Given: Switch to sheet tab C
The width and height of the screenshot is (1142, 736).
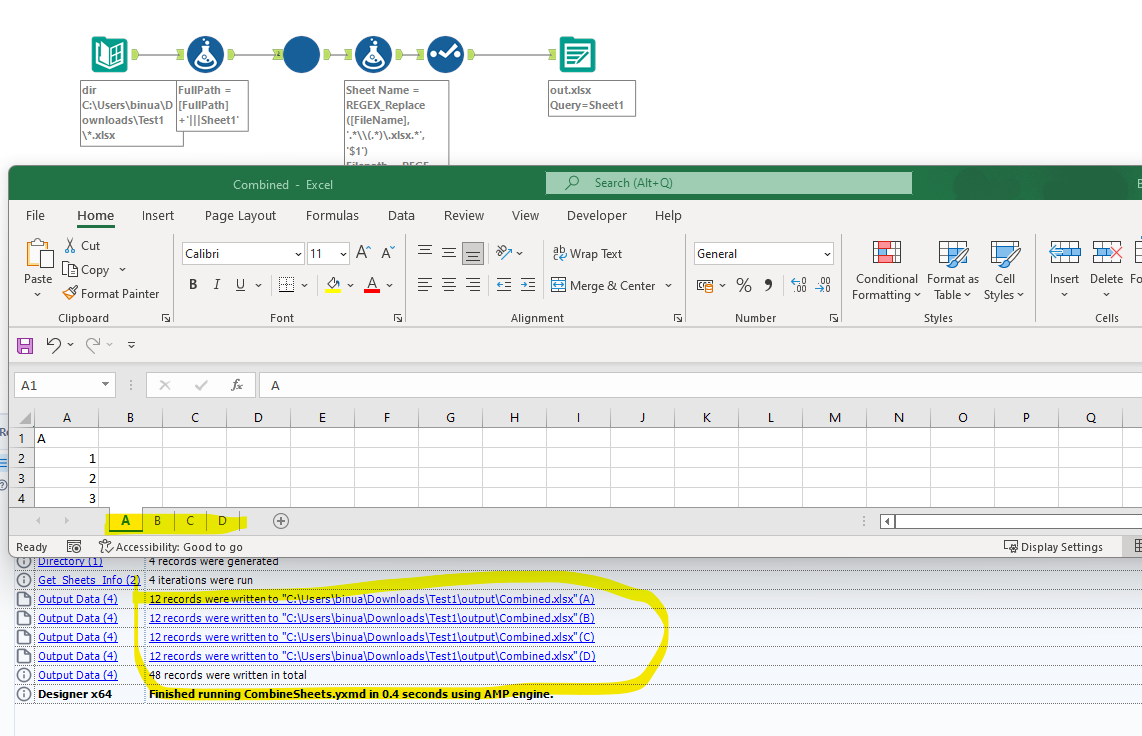Looking at the screenshot, I should click(190, 521).
